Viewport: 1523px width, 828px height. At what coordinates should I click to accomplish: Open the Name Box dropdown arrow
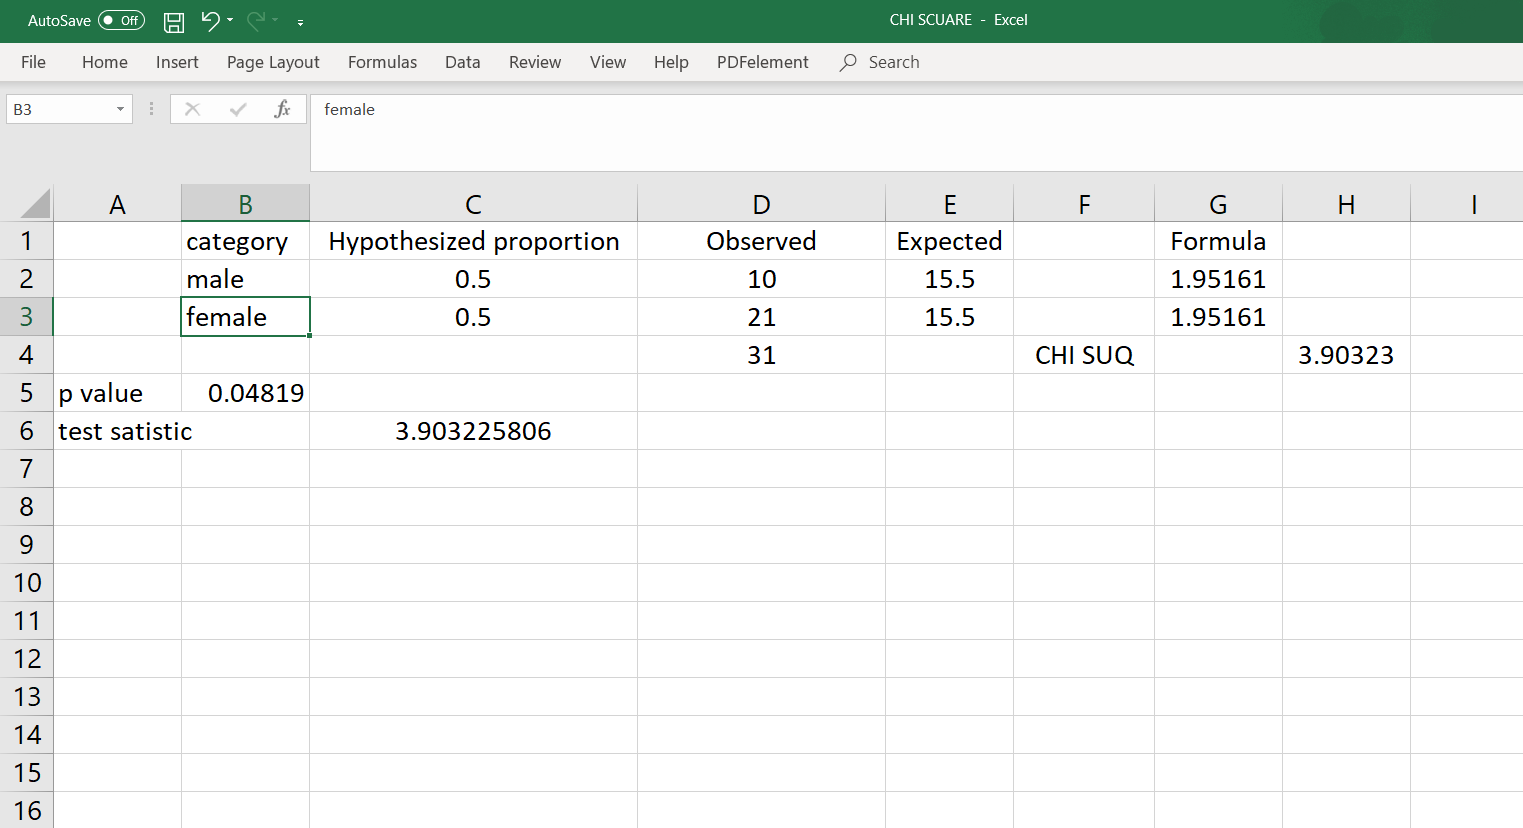pos(120,109)
